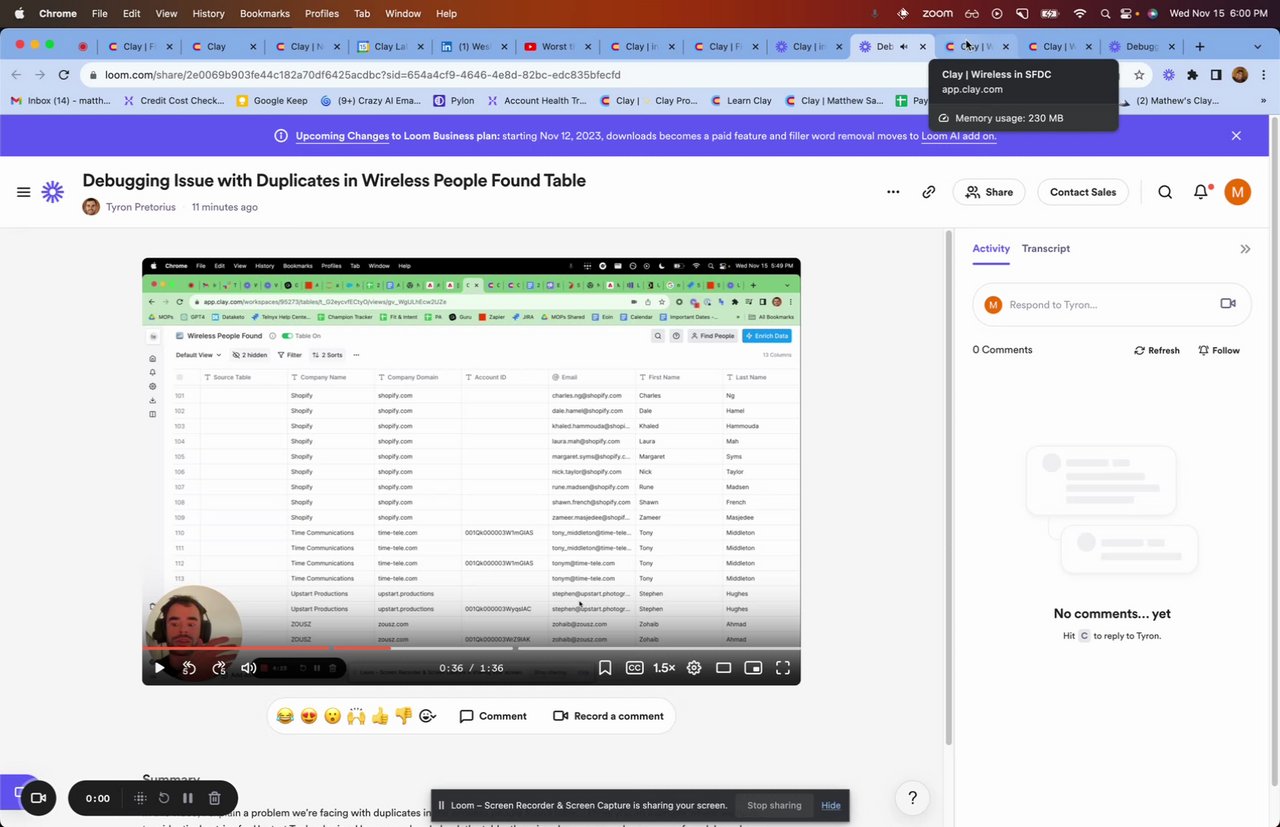Open the Google Keep bookmark

click(272, 101)
